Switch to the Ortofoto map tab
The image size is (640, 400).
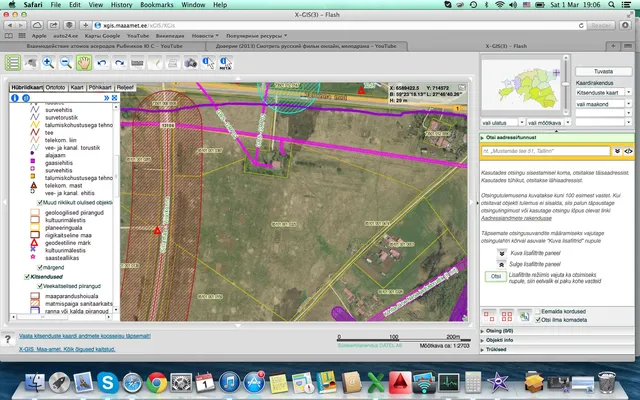(x=56, y=87)
